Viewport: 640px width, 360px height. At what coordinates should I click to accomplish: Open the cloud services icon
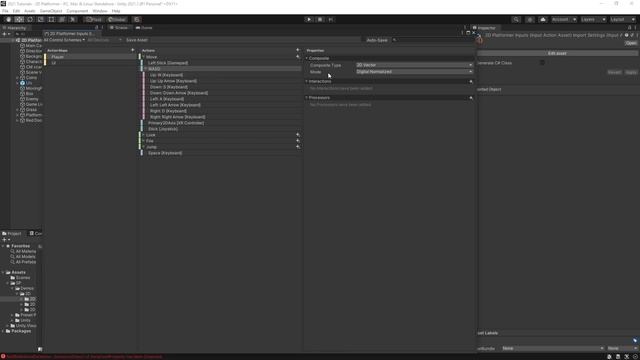coord(543,20)
